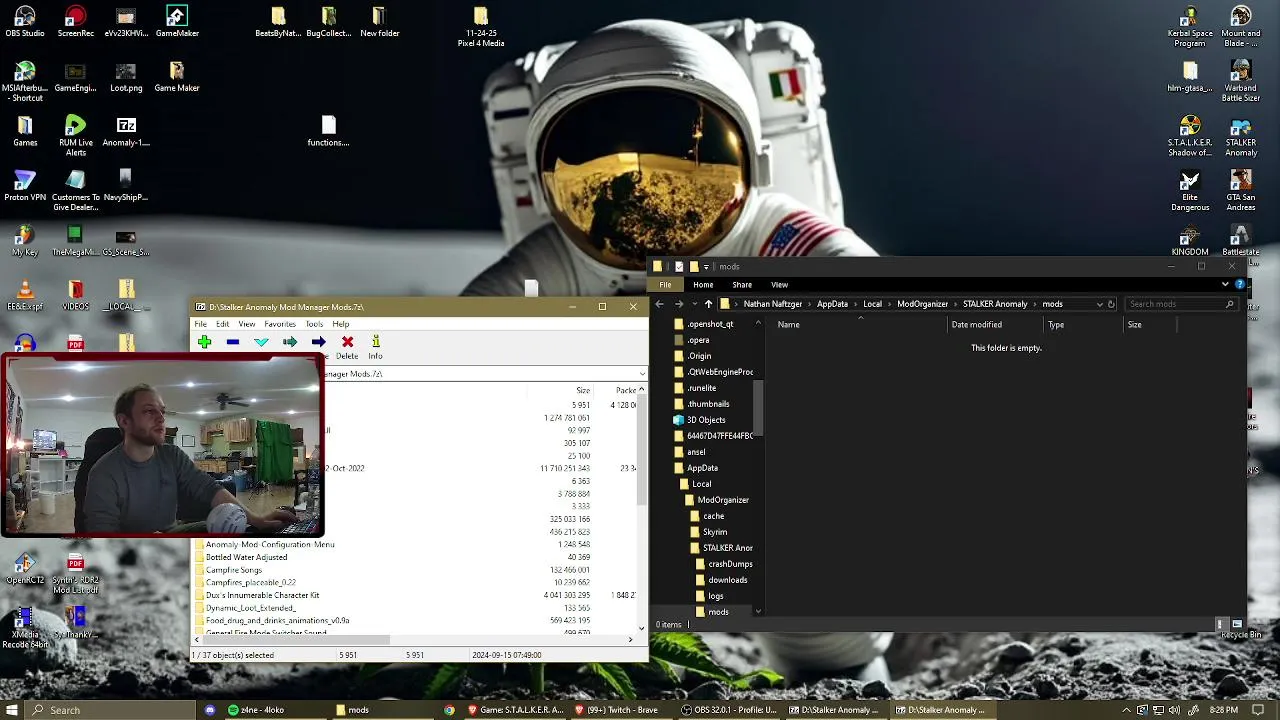
Task: Click the Explorer Help question mark icon
Action: click(1240, 284)
